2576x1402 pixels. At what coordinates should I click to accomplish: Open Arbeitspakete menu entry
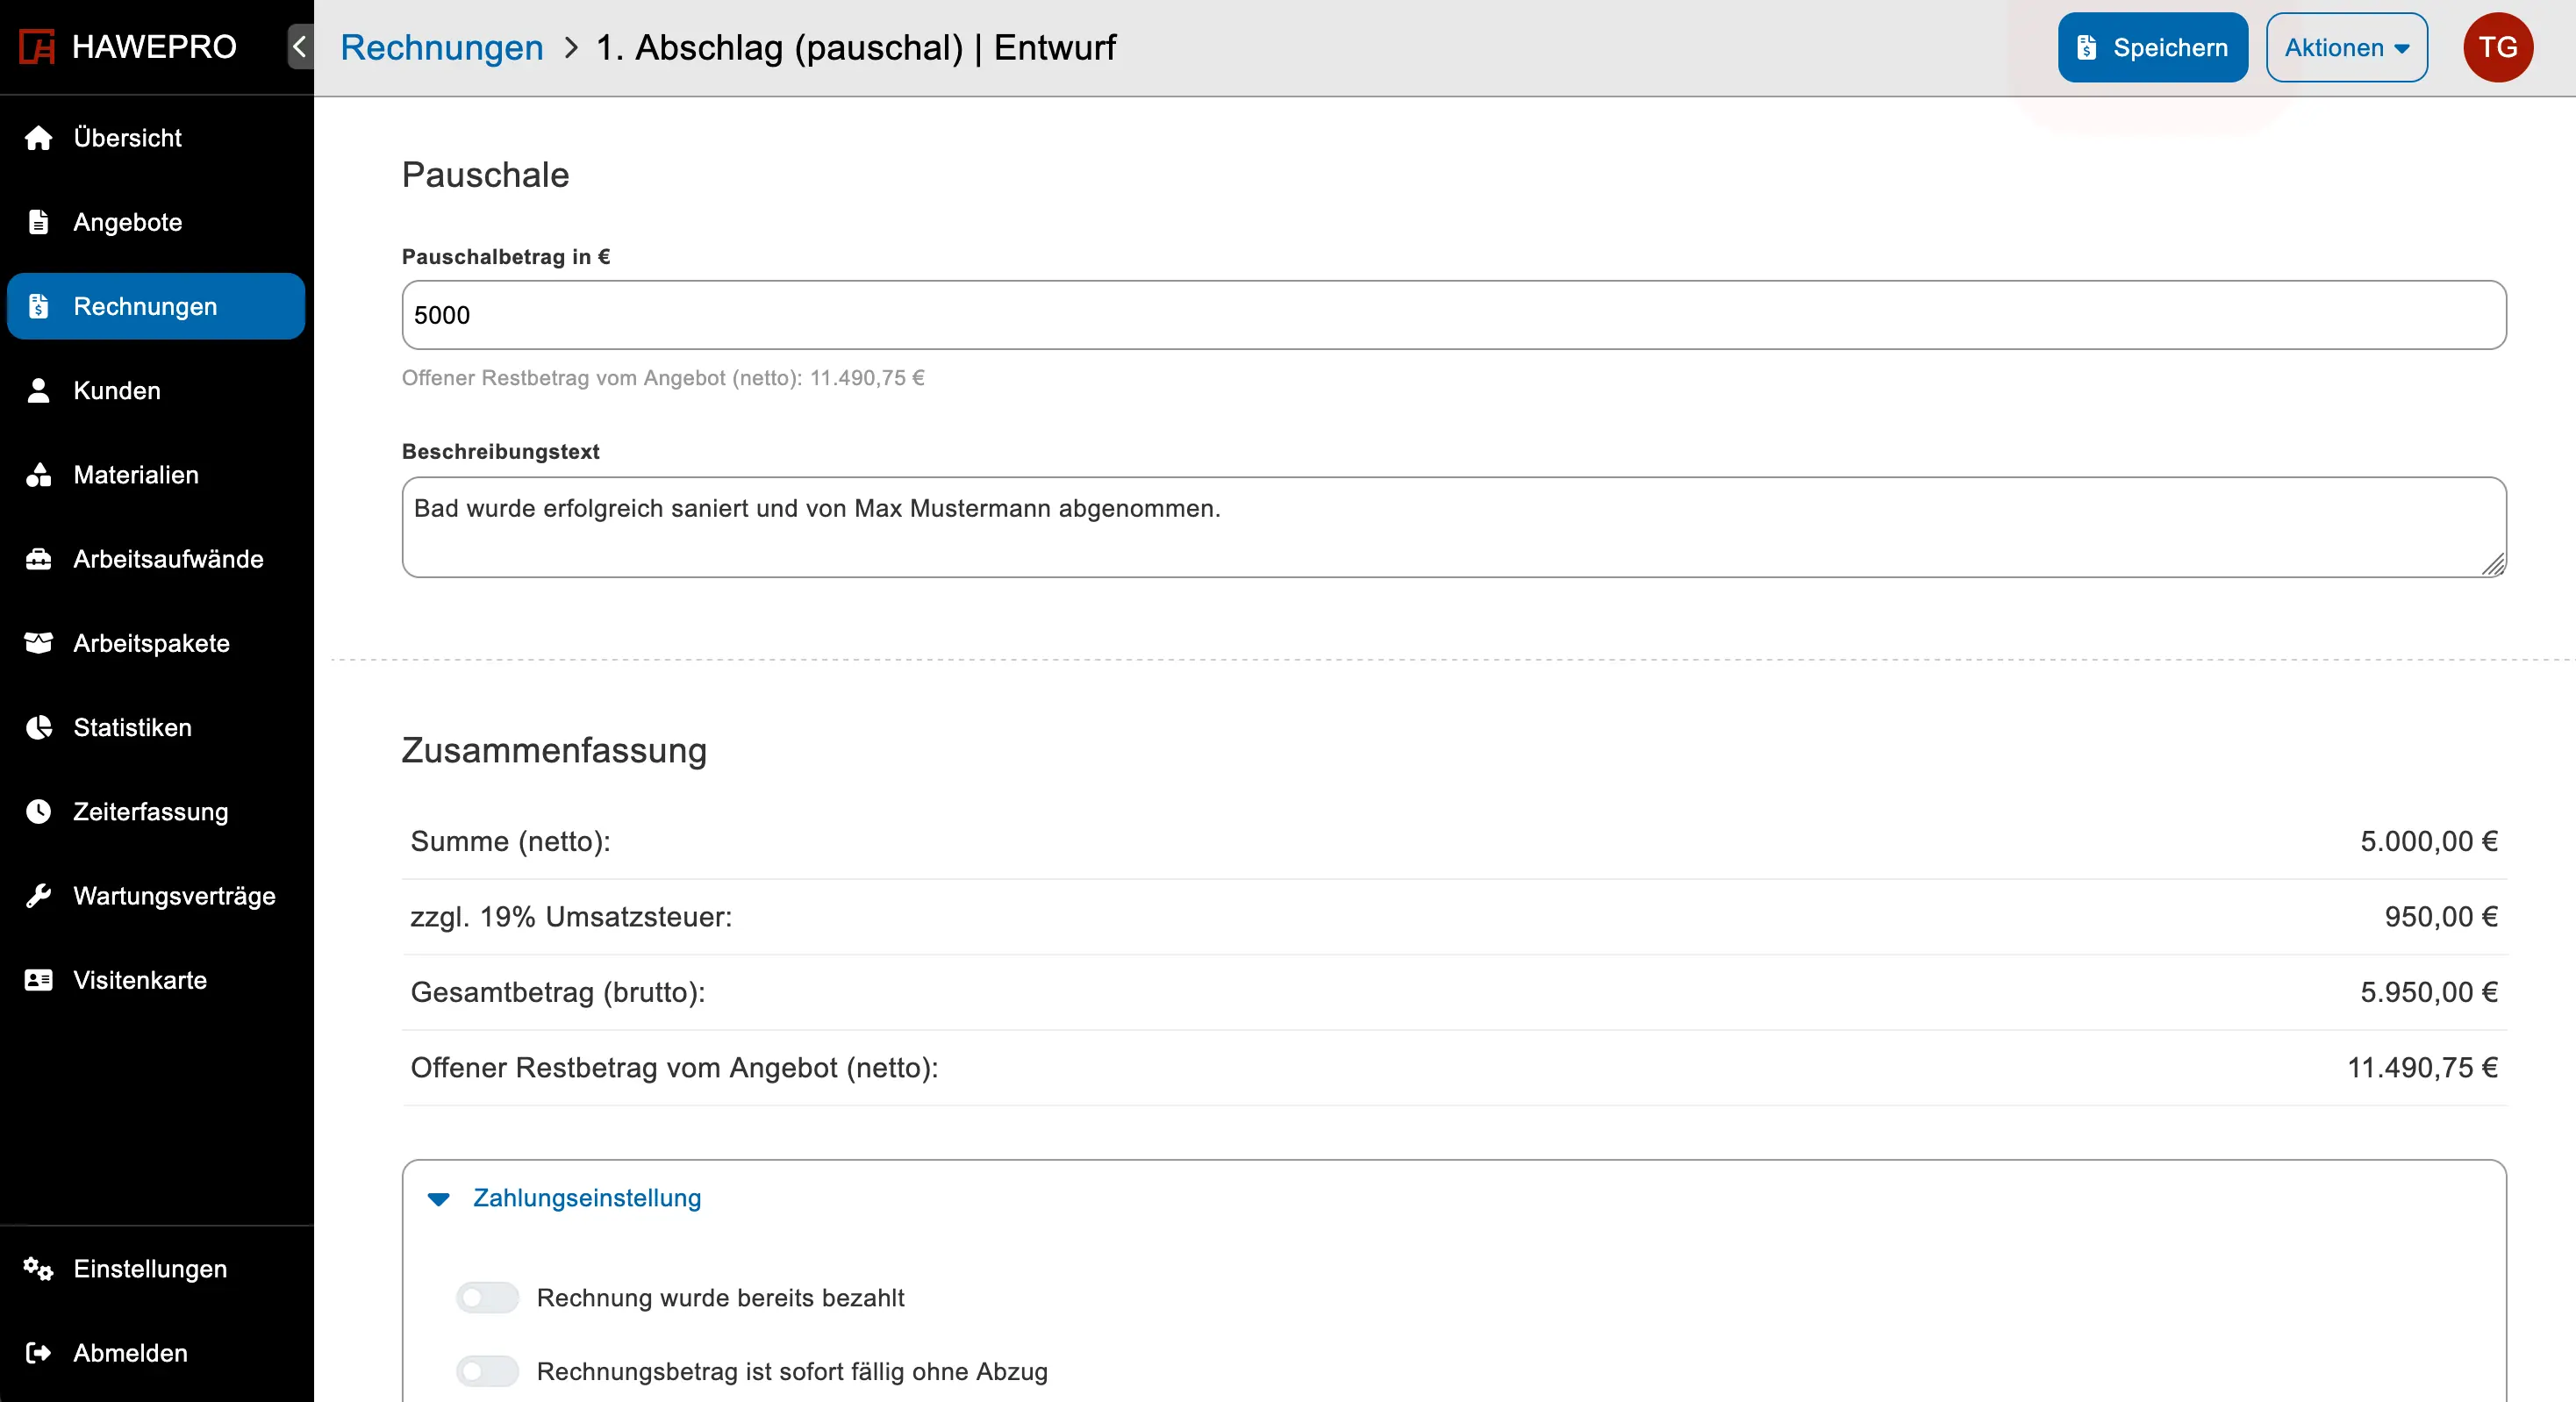156,643
